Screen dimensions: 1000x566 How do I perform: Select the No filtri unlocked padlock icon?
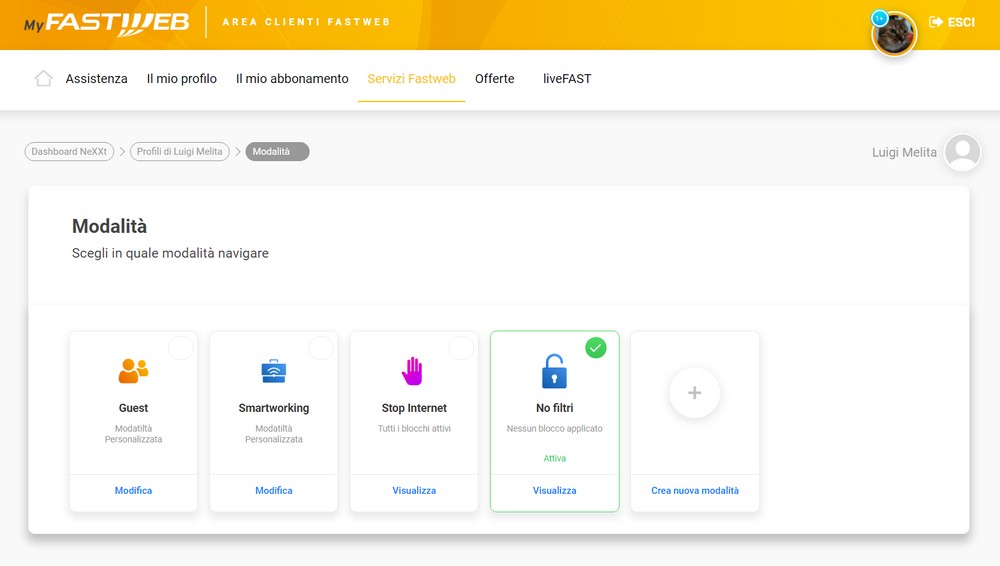tap(554, 371)
